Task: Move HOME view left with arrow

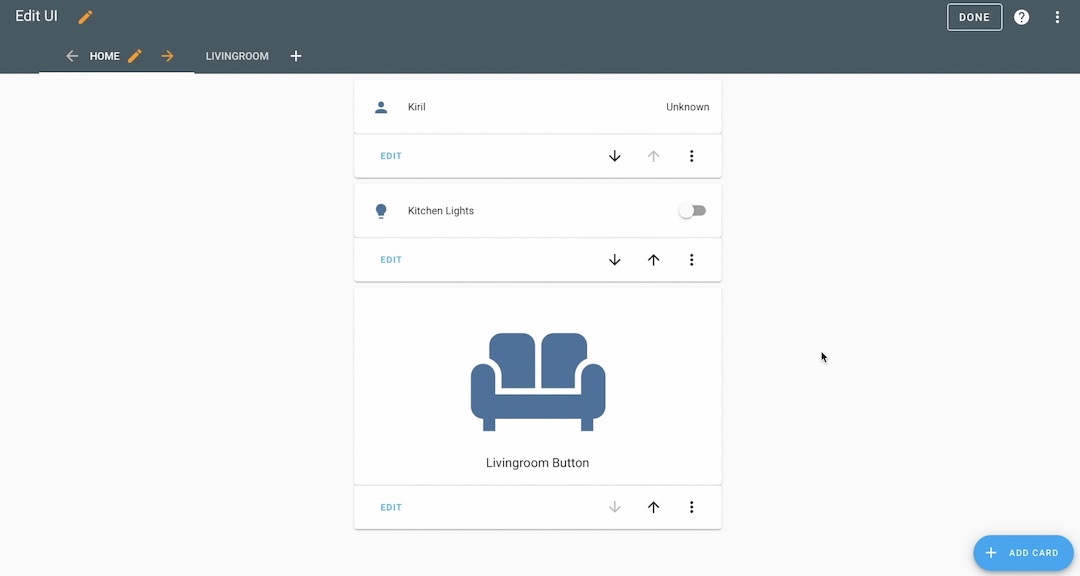Action: click(72, 56)
